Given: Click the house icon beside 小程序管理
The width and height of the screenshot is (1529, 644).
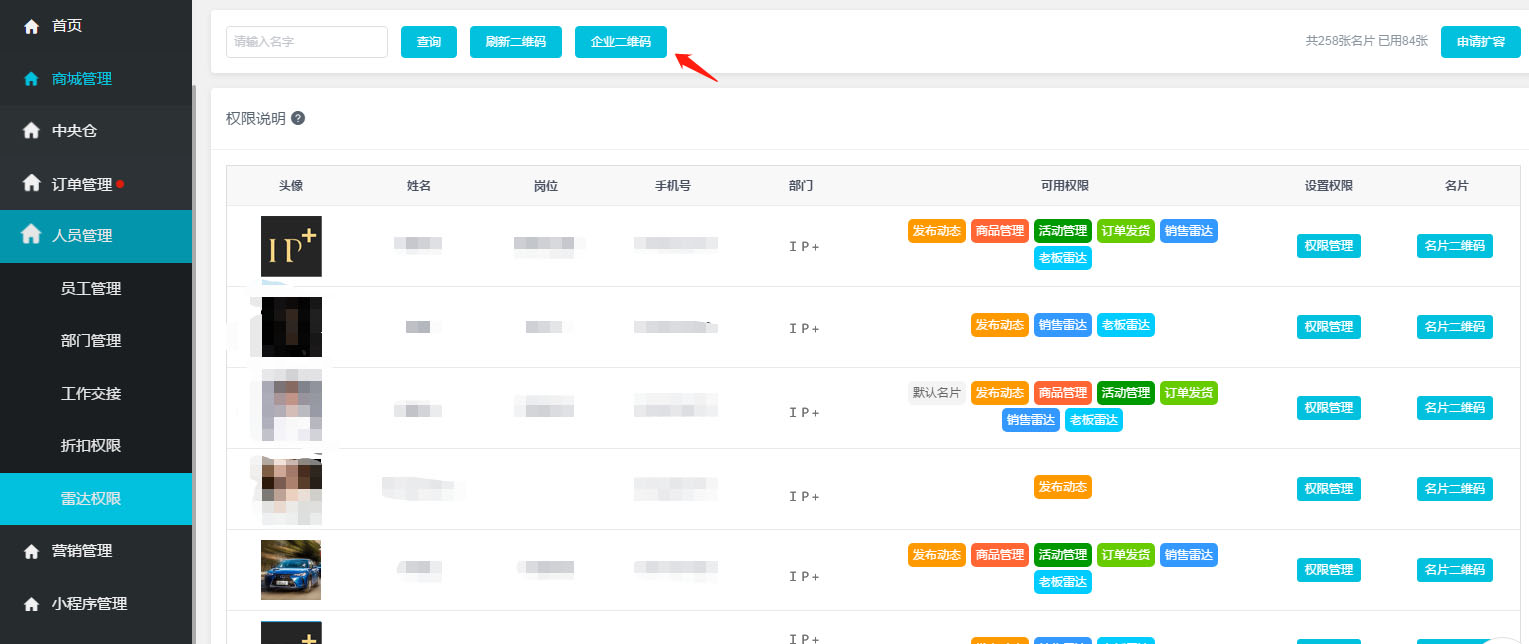Looking at the screenshot, I should coord(31,604).
